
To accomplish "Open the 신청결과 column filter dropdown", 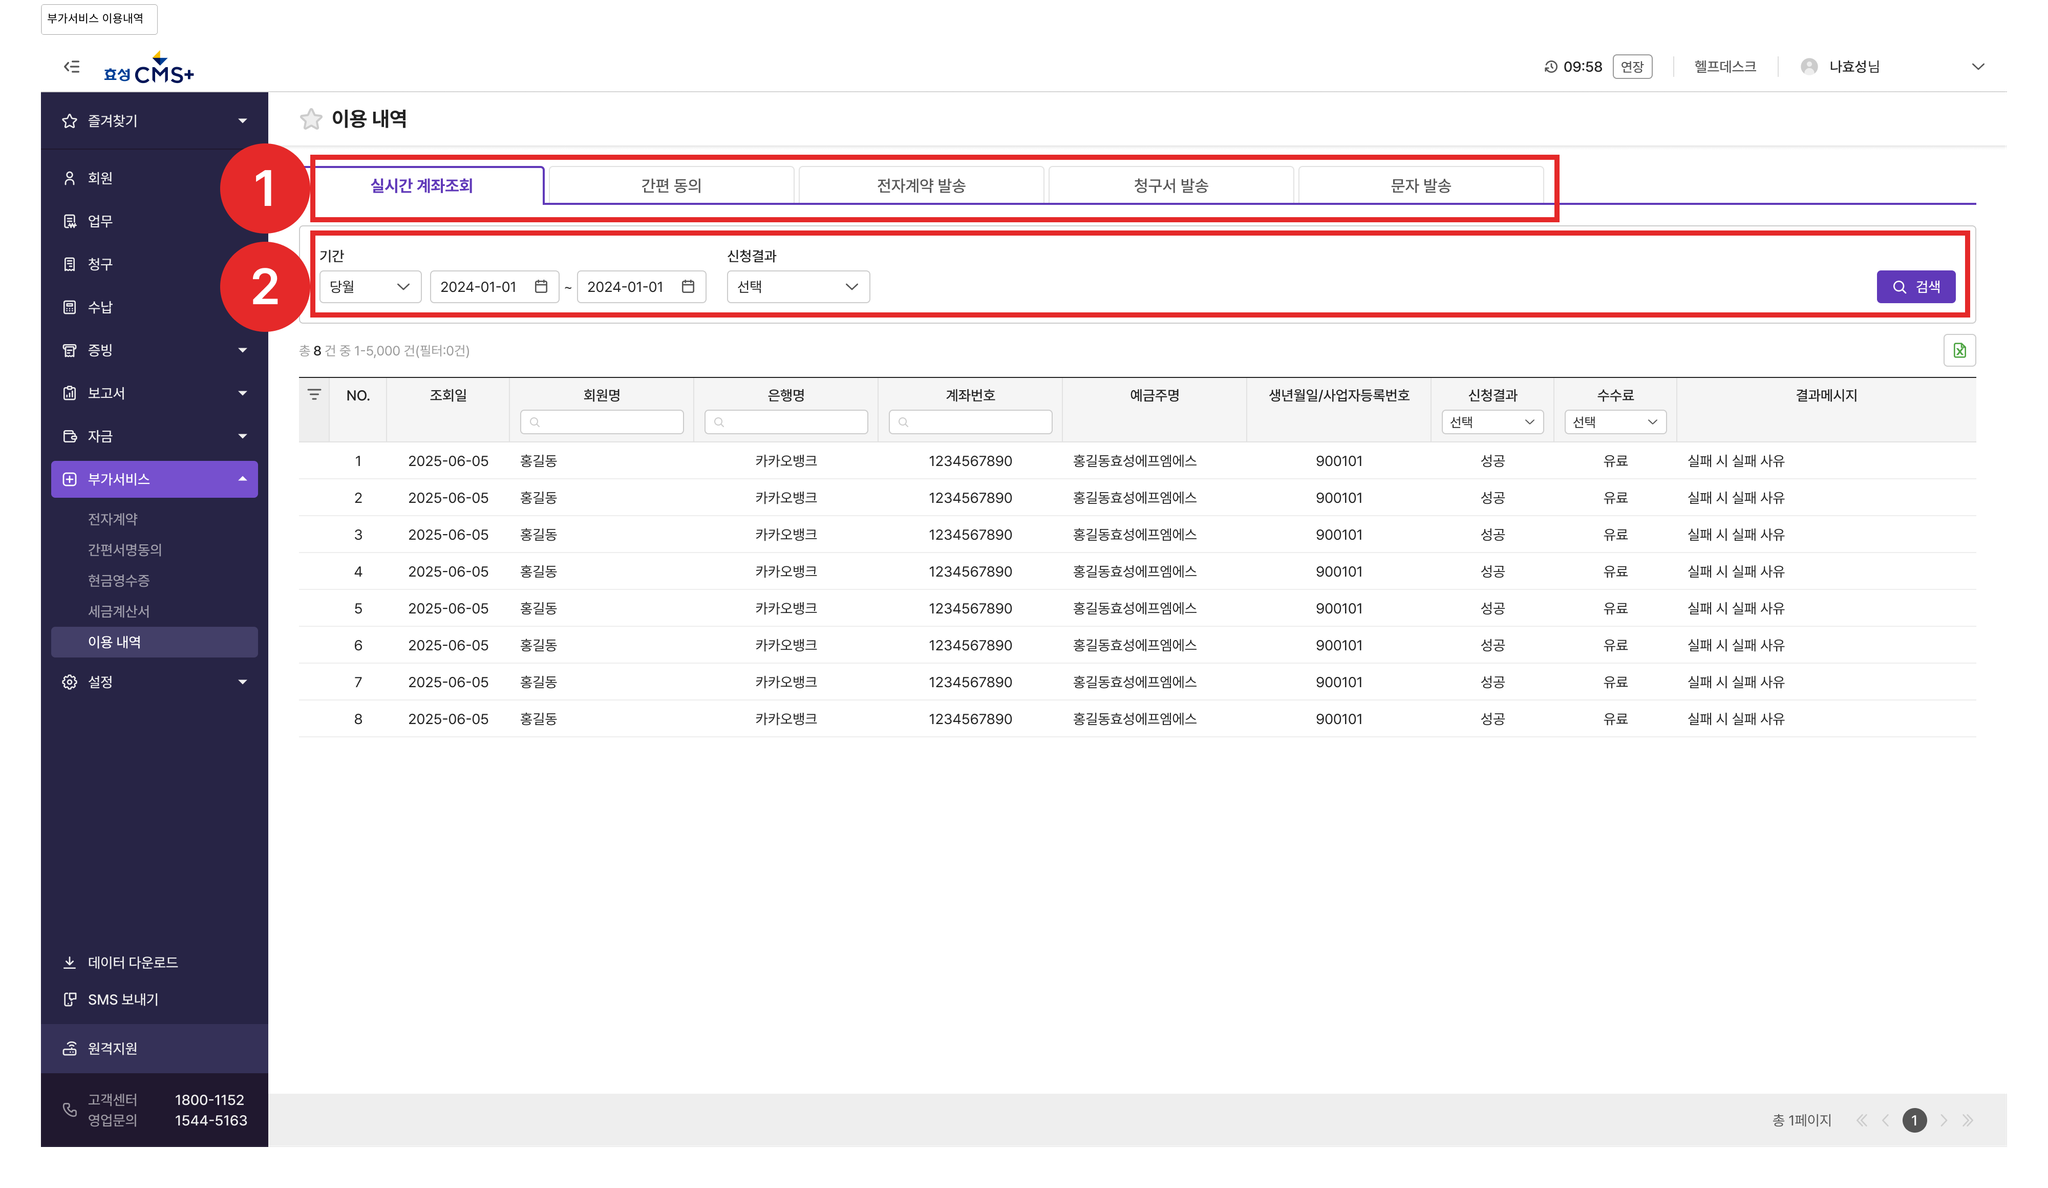I will pyautogui.click(x=1492, y=422).
